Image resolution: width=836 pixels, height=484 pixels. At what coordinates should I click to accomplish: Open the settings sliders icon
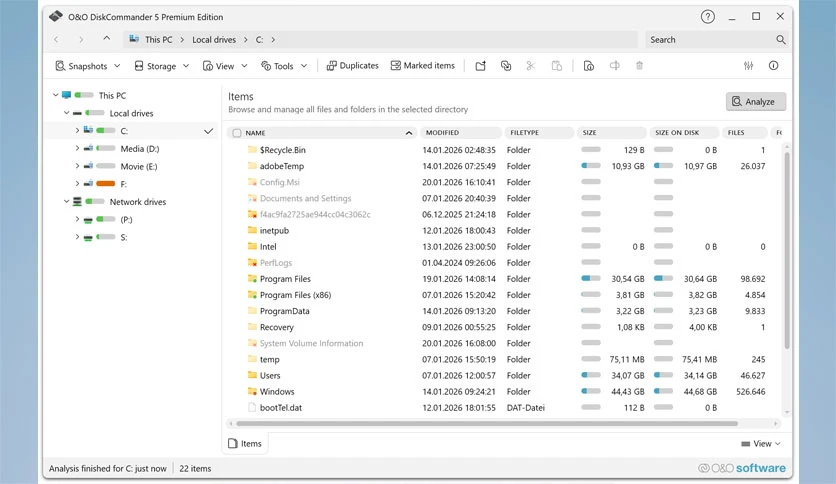click(749, 66)
